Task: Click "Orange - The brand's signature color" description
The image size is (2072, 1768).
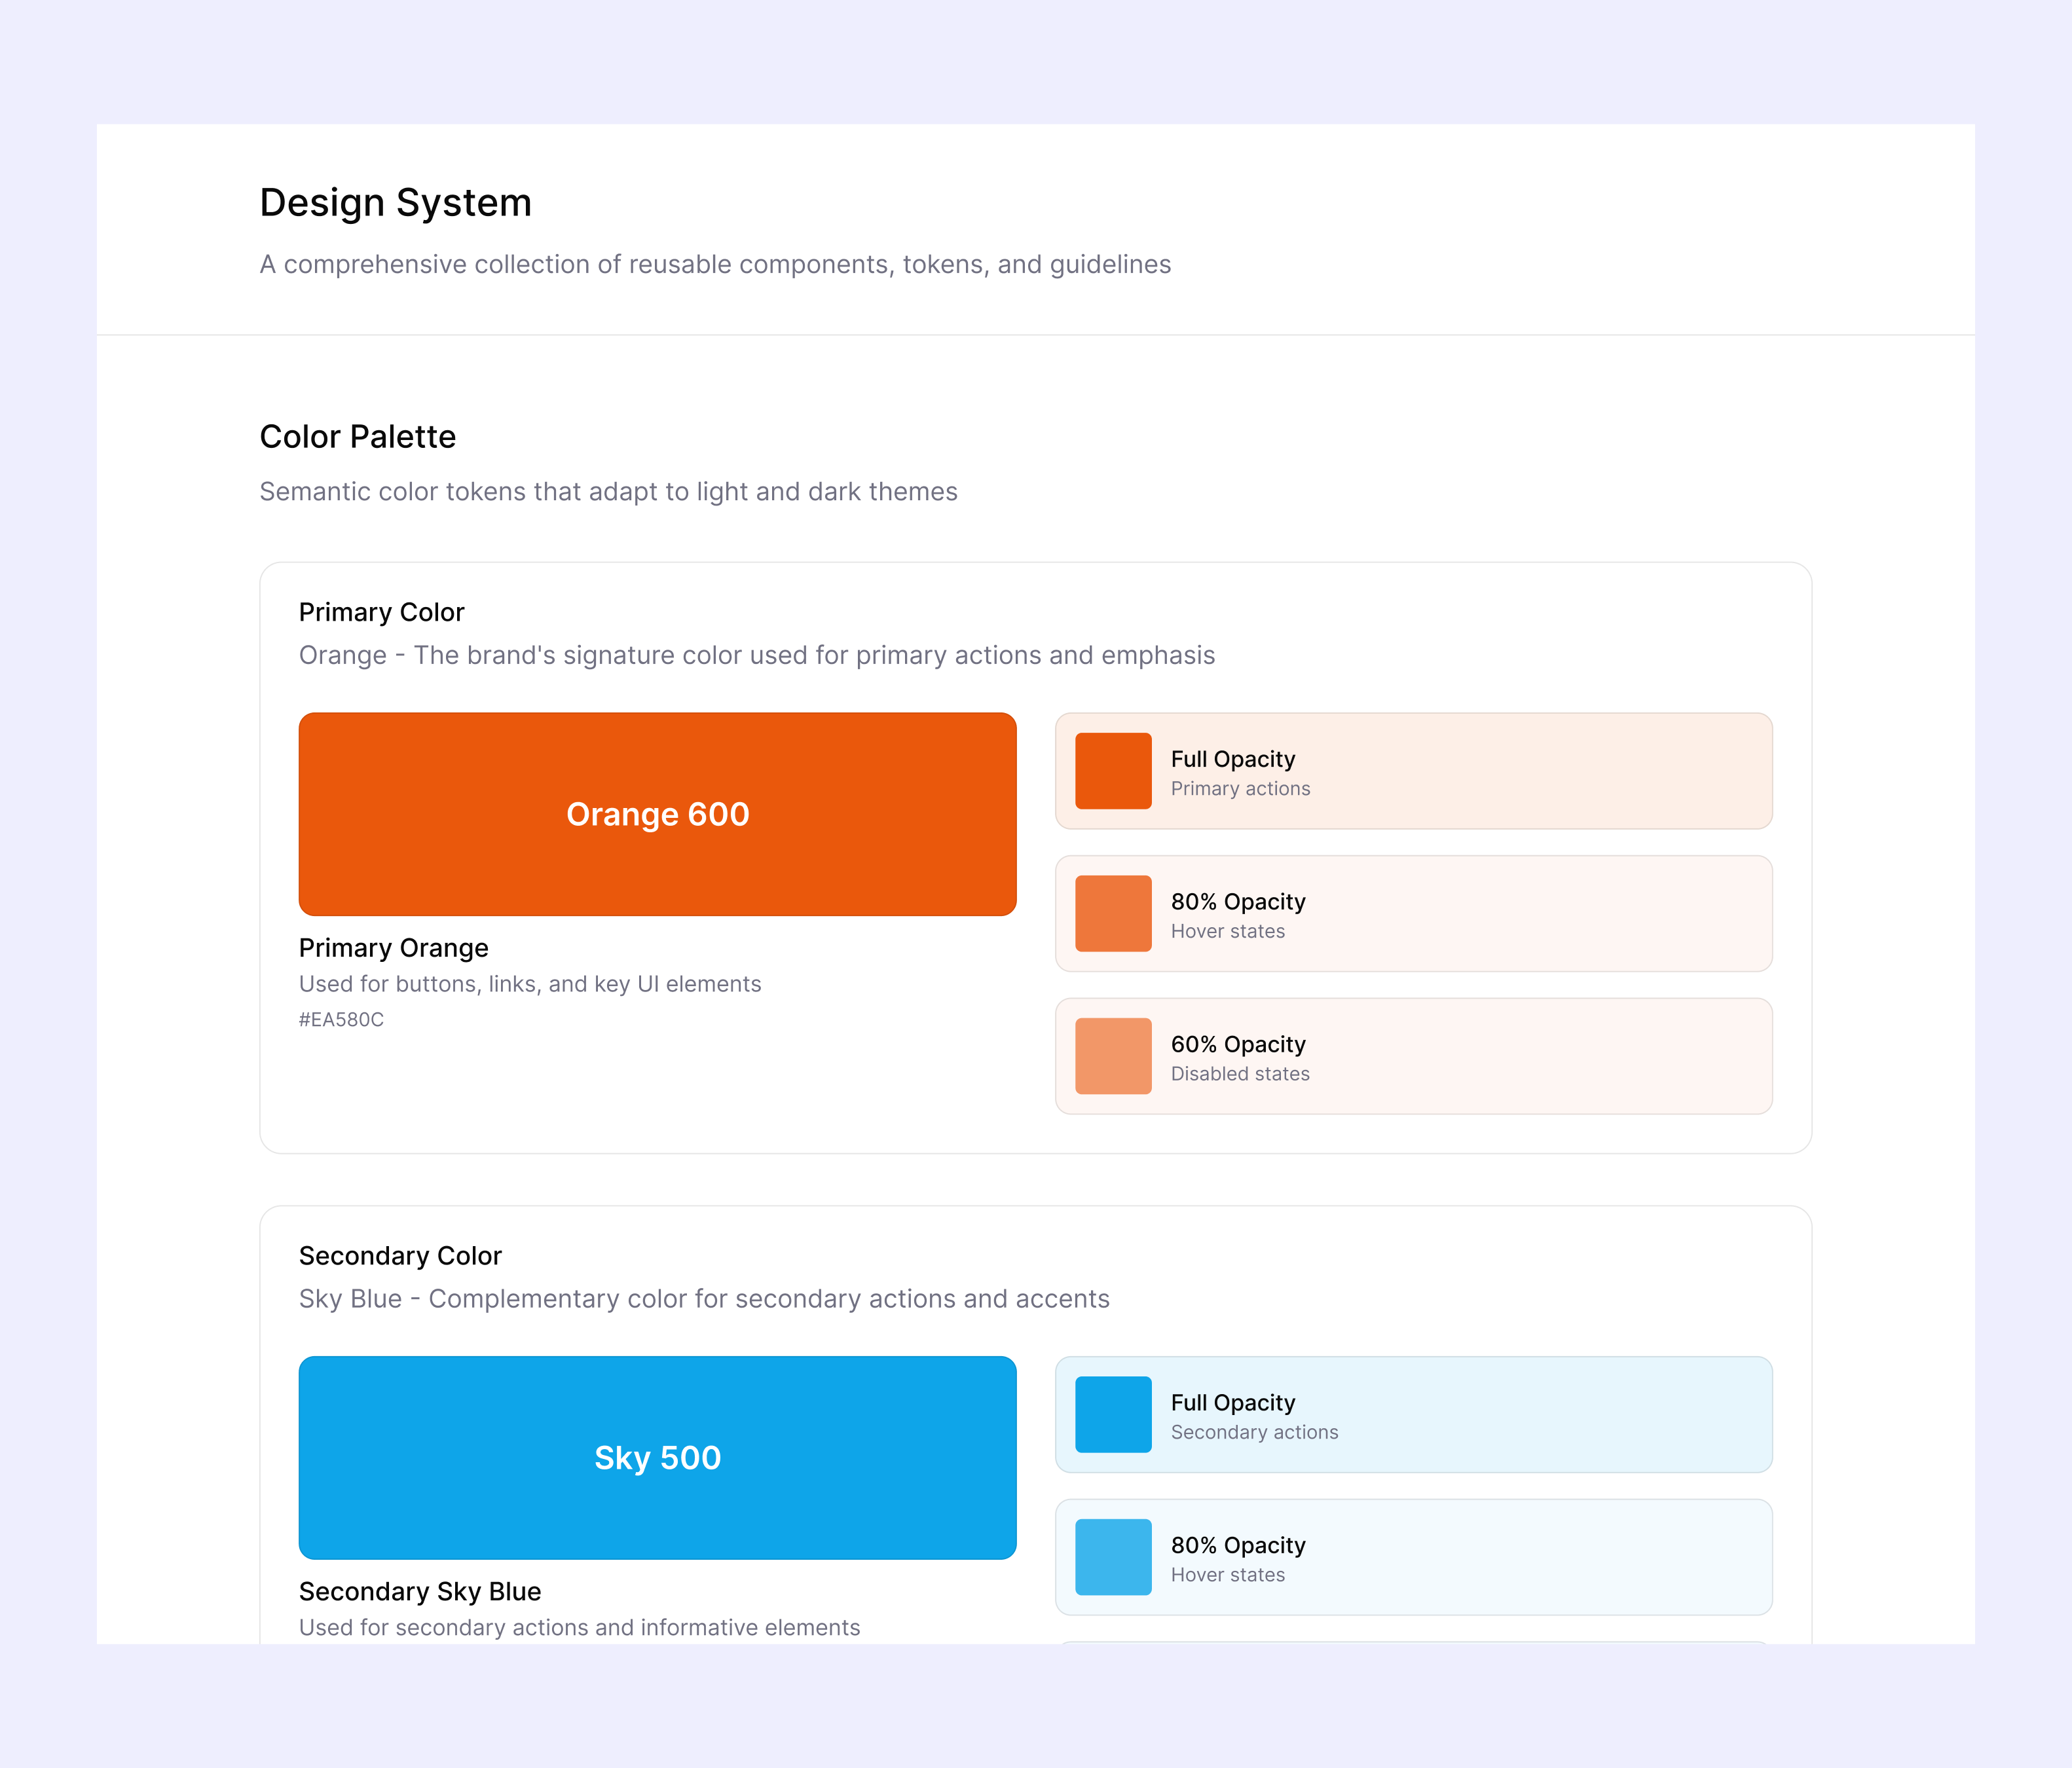Action: pos(757,655)
